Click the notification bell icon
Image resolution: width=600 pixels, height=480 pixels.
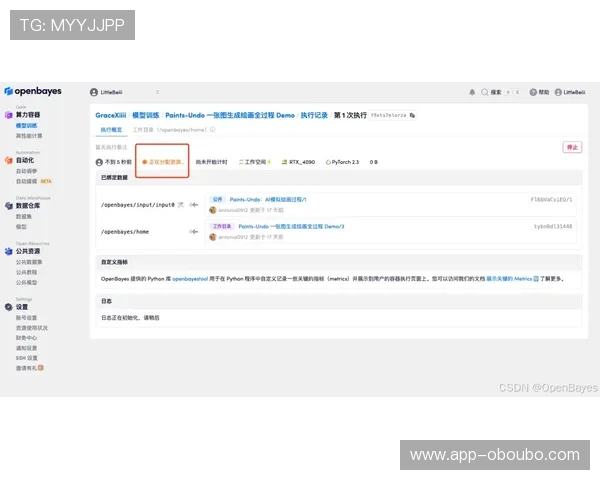(x=472, y=92)
